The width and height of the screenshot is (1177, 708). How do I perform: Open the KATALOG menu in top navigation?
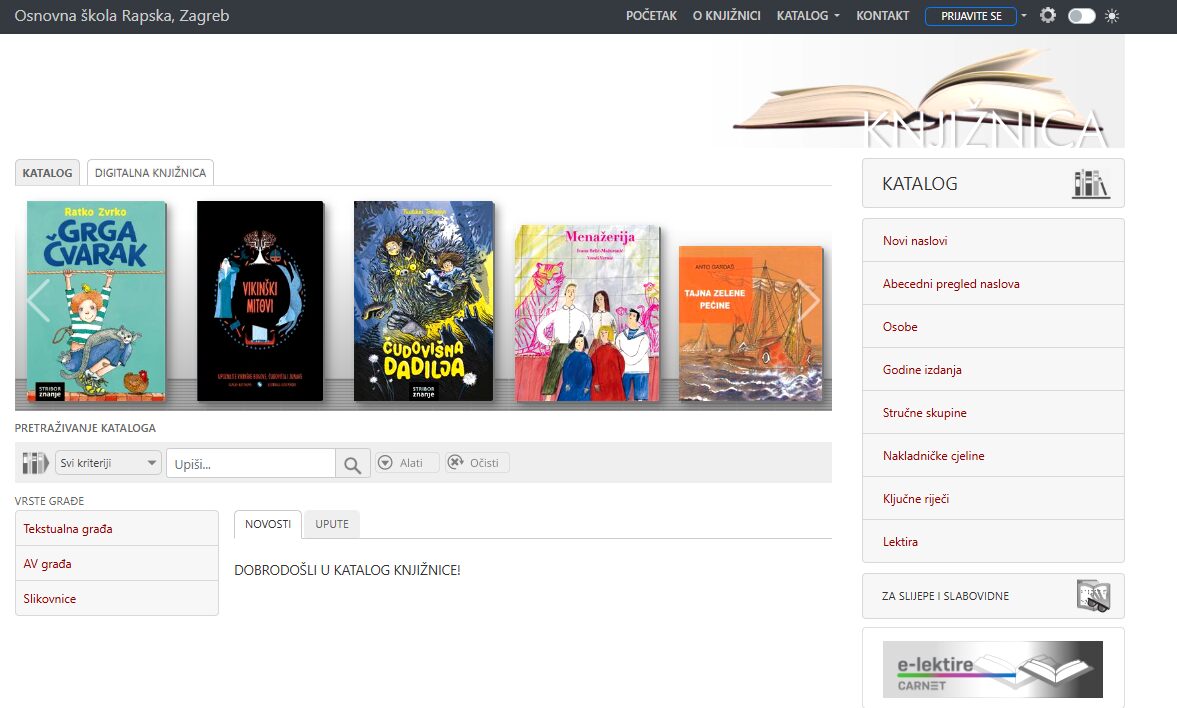808,16
